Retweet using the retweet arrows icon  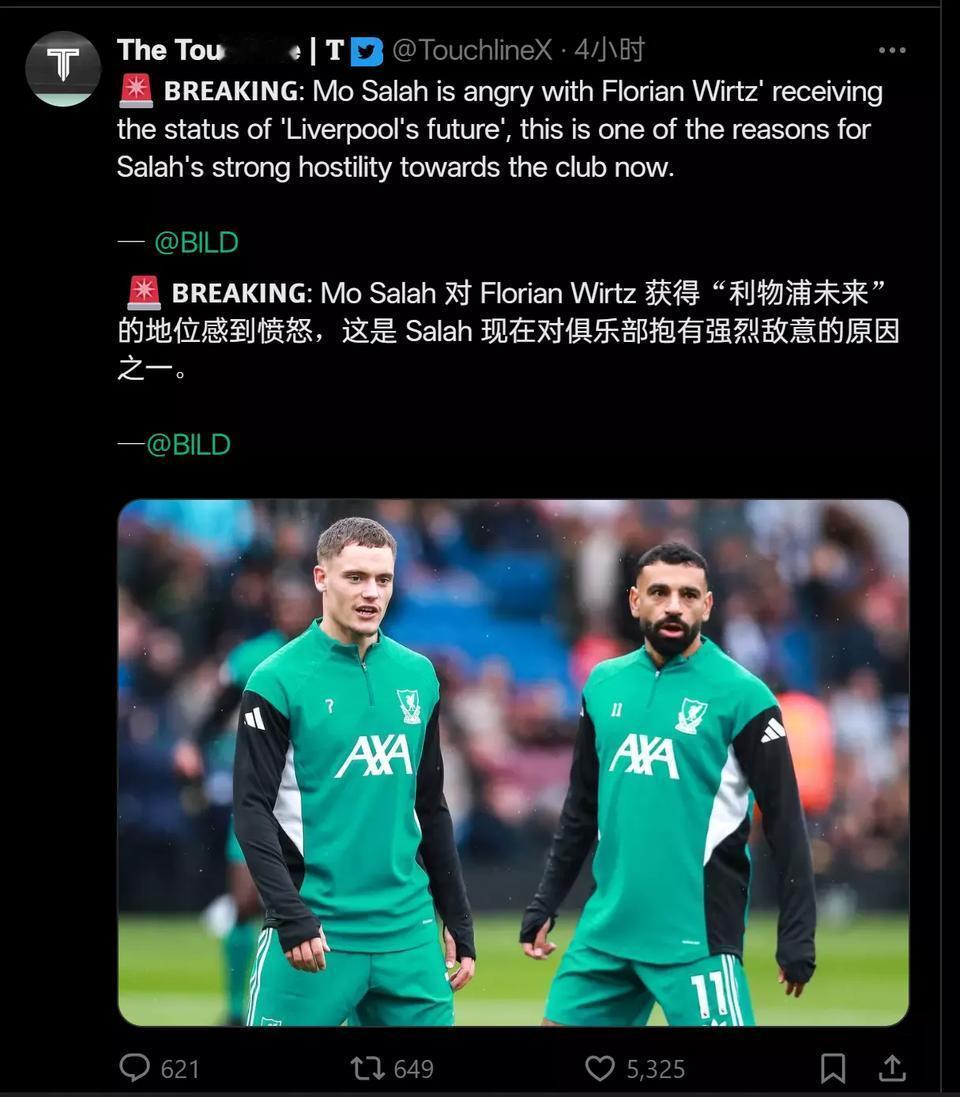367,1068
